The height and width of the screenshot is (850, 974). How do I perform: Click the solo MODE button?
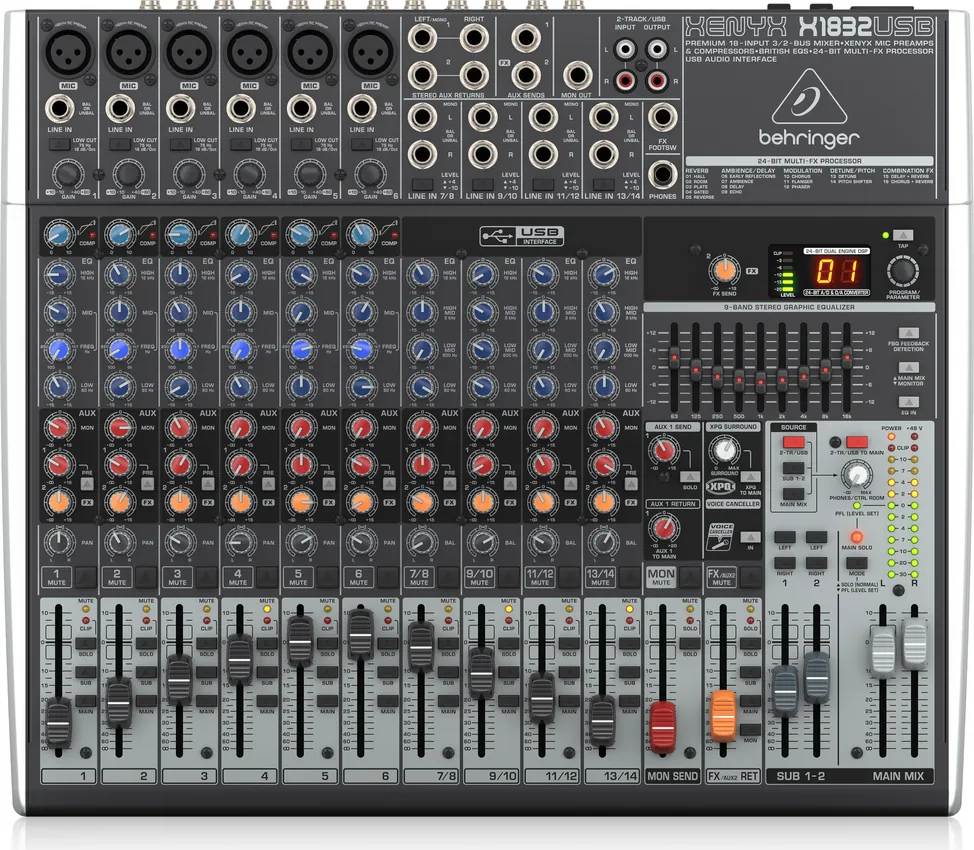857,563
